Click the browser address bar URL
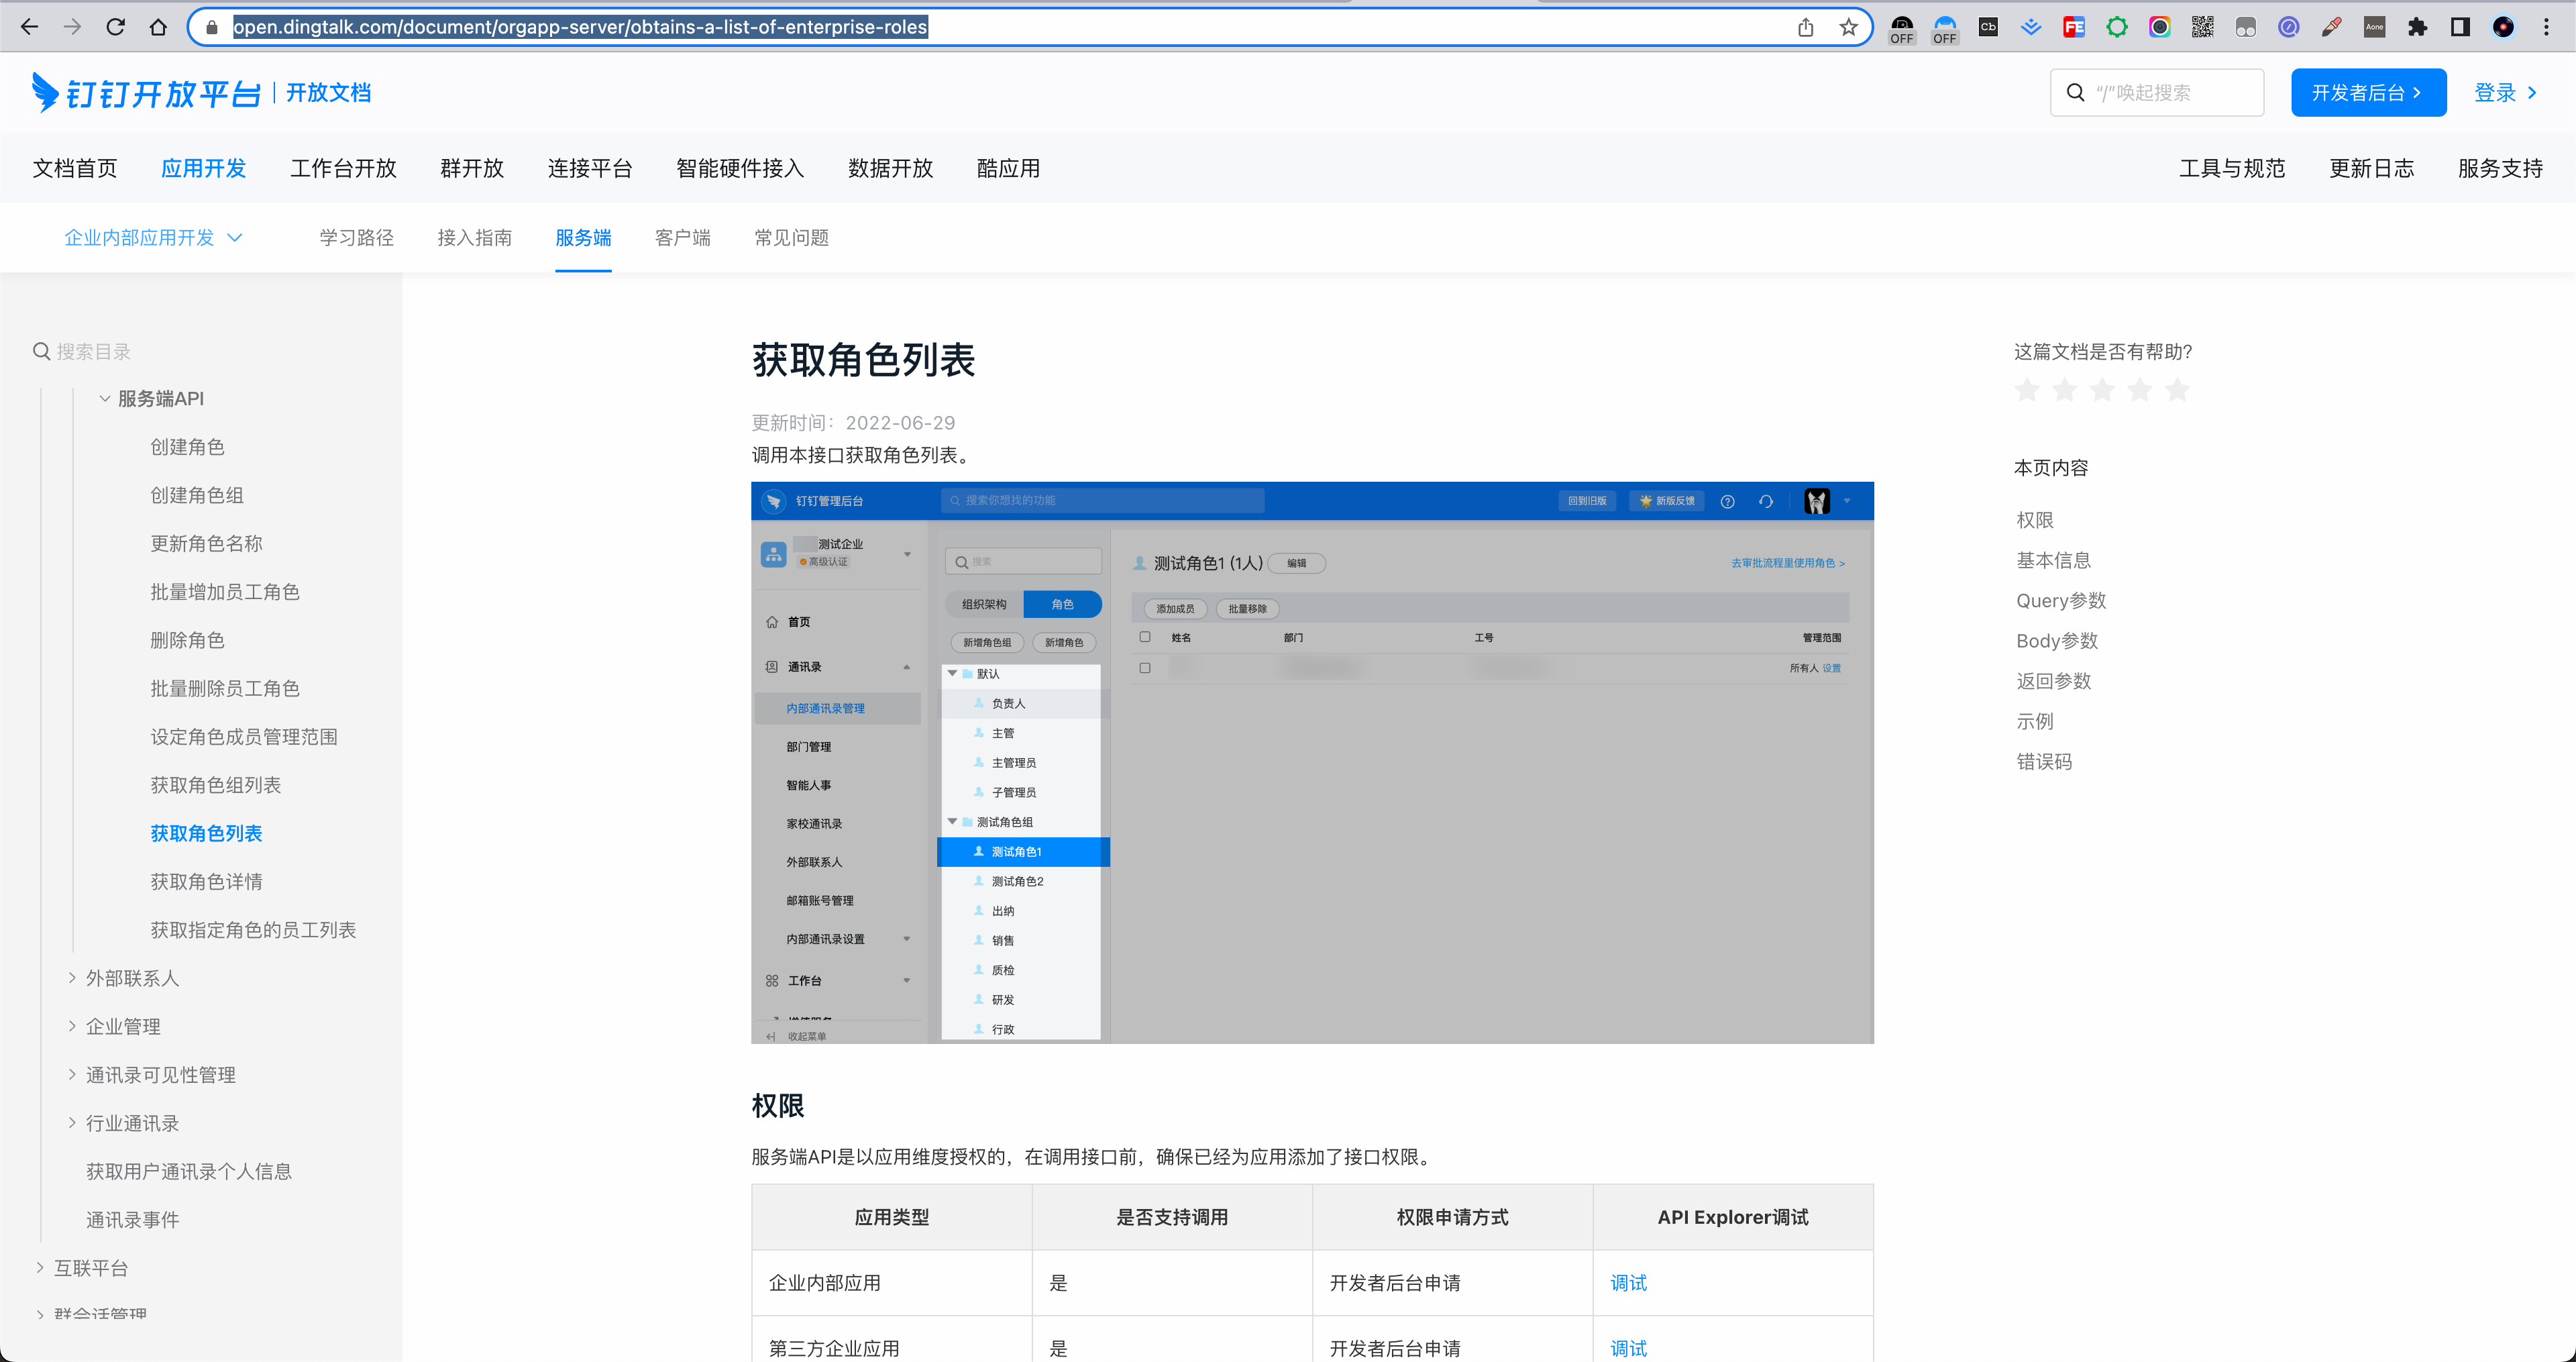The width and height of the screenshot is (2576, 1362). 580,27
